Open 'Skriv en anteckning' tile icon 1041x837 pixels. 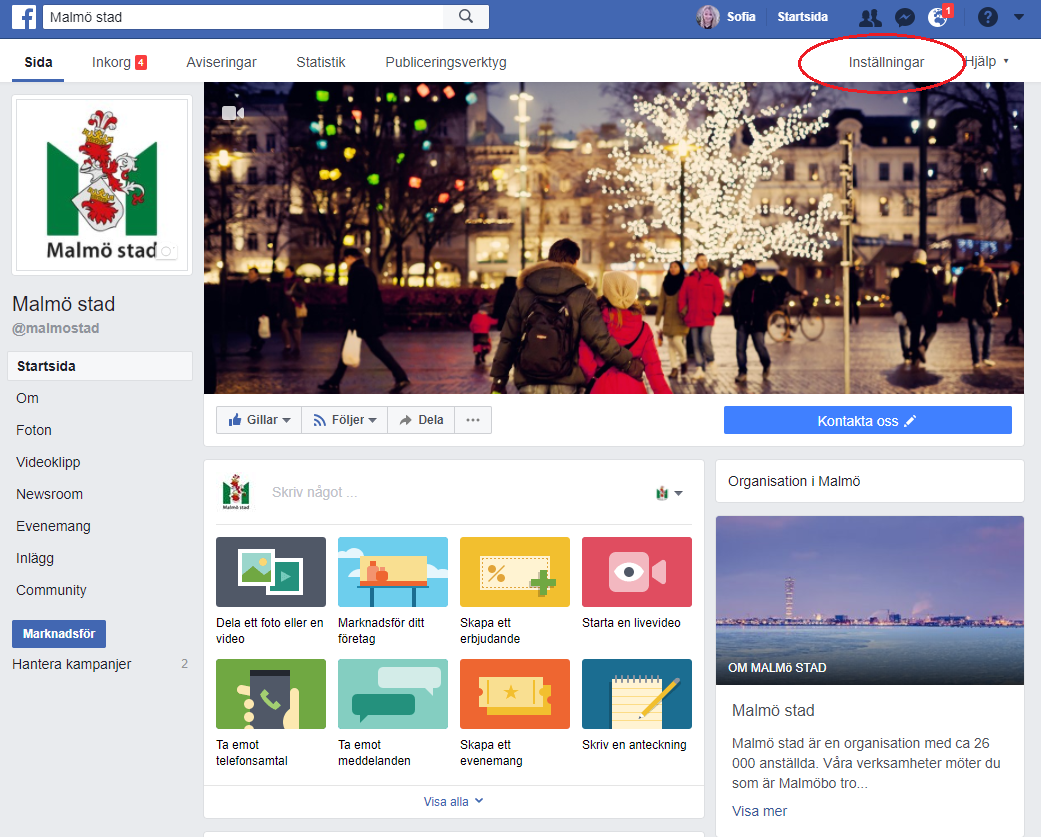click(637, 694)
